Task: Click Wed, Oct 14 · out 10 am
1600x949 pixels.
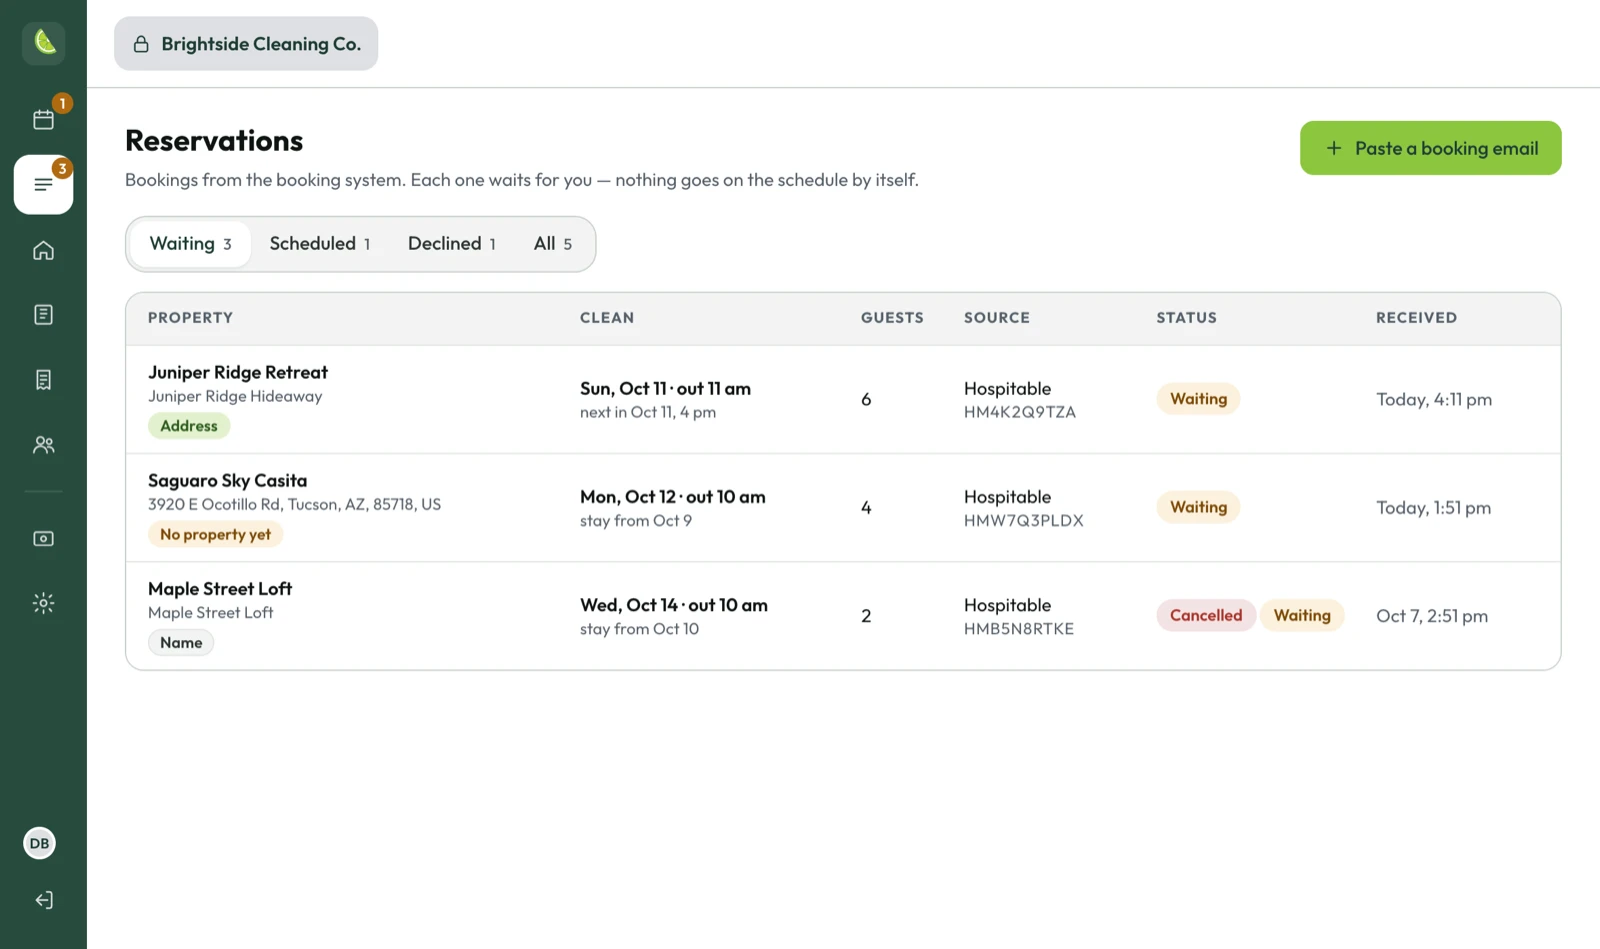Action: tap(674, 605)
